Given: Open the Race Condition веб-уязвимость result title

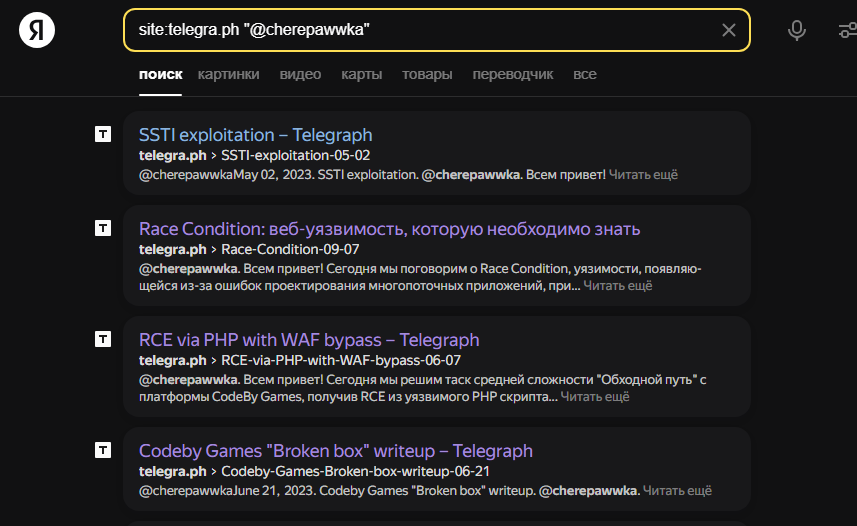Looking at the screenshot, I should point(389,229).
